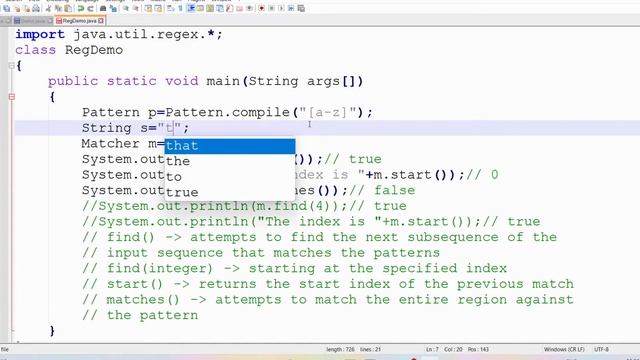Click the Cut scissors icon

click(48, 9)
